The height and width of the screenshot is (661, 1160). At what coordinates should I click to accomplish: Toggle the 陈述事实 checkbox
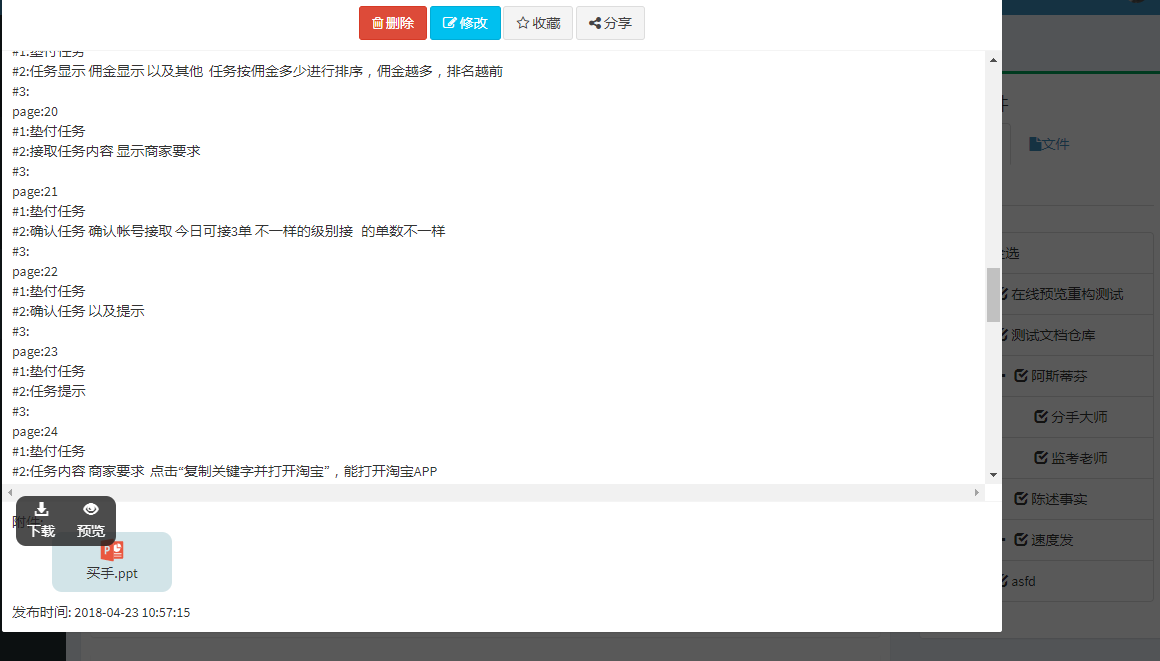pyautogui.click(x=1021, y=499)
